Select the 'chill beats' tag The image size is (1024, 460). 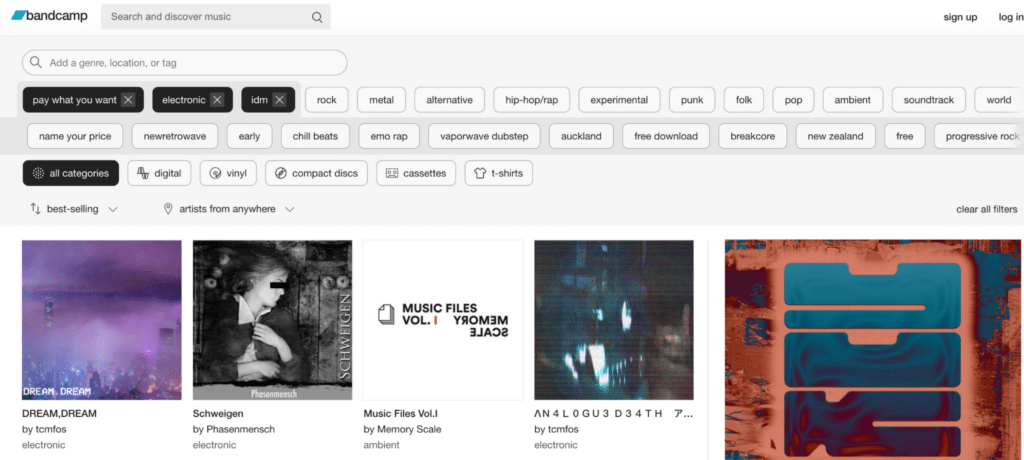click(315, 137)
